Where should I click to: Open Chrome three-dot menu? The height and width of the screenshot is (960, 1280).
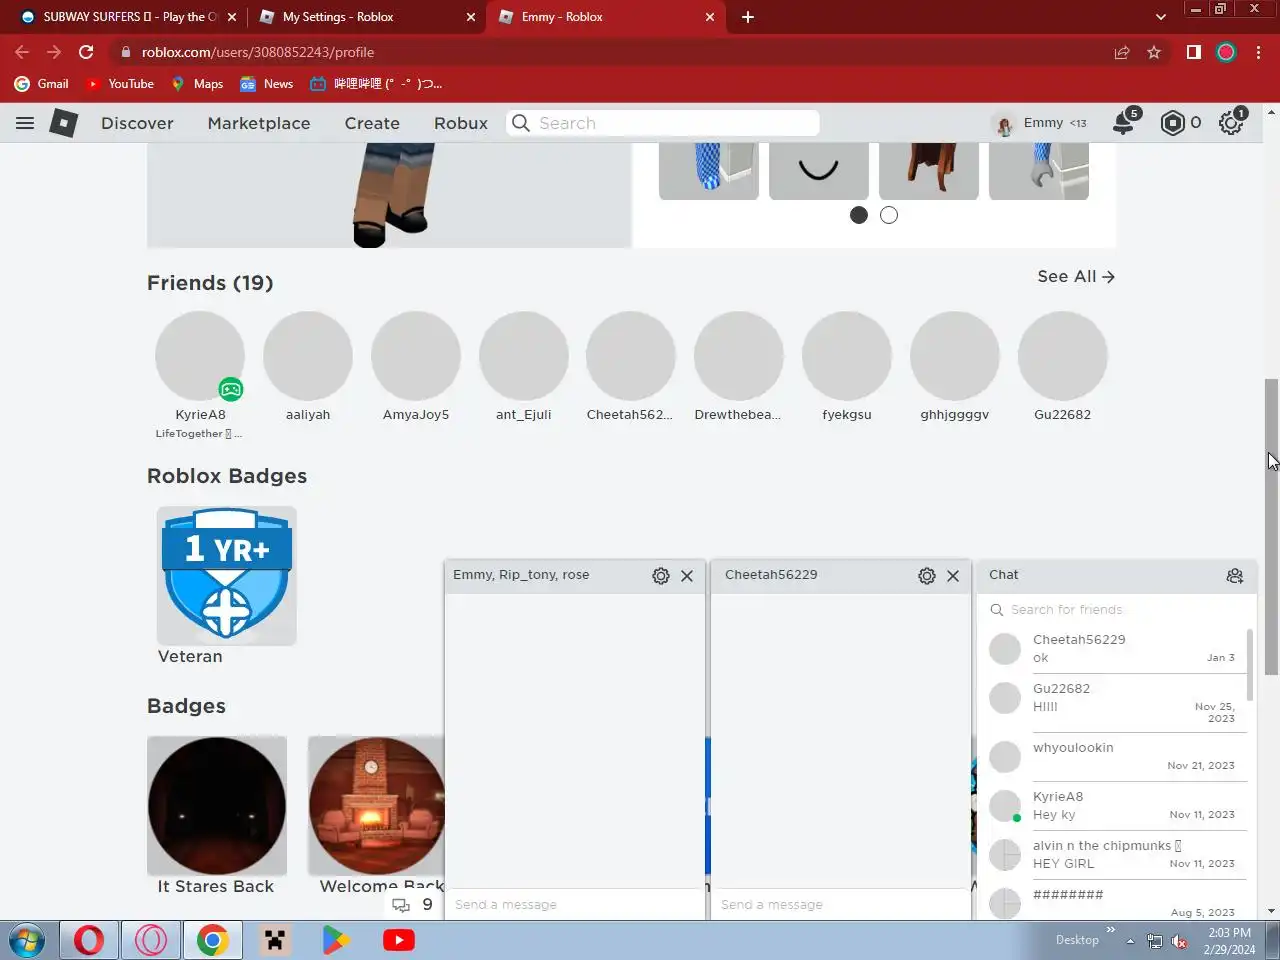(x=1258, y=52)
